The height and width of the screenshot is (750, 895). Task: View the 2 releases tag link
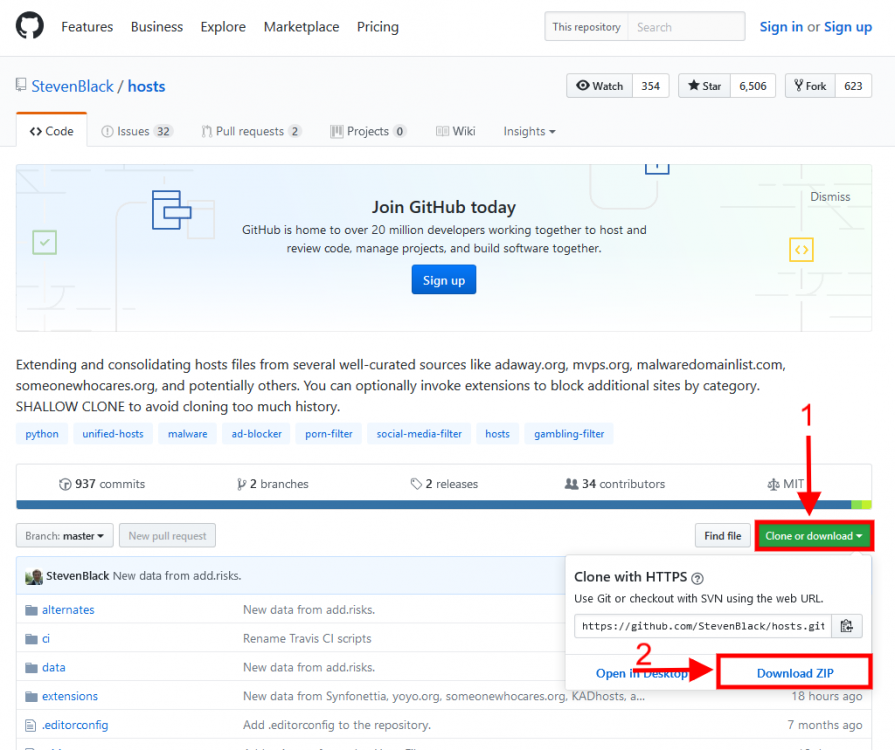click(x=447, y=484)
